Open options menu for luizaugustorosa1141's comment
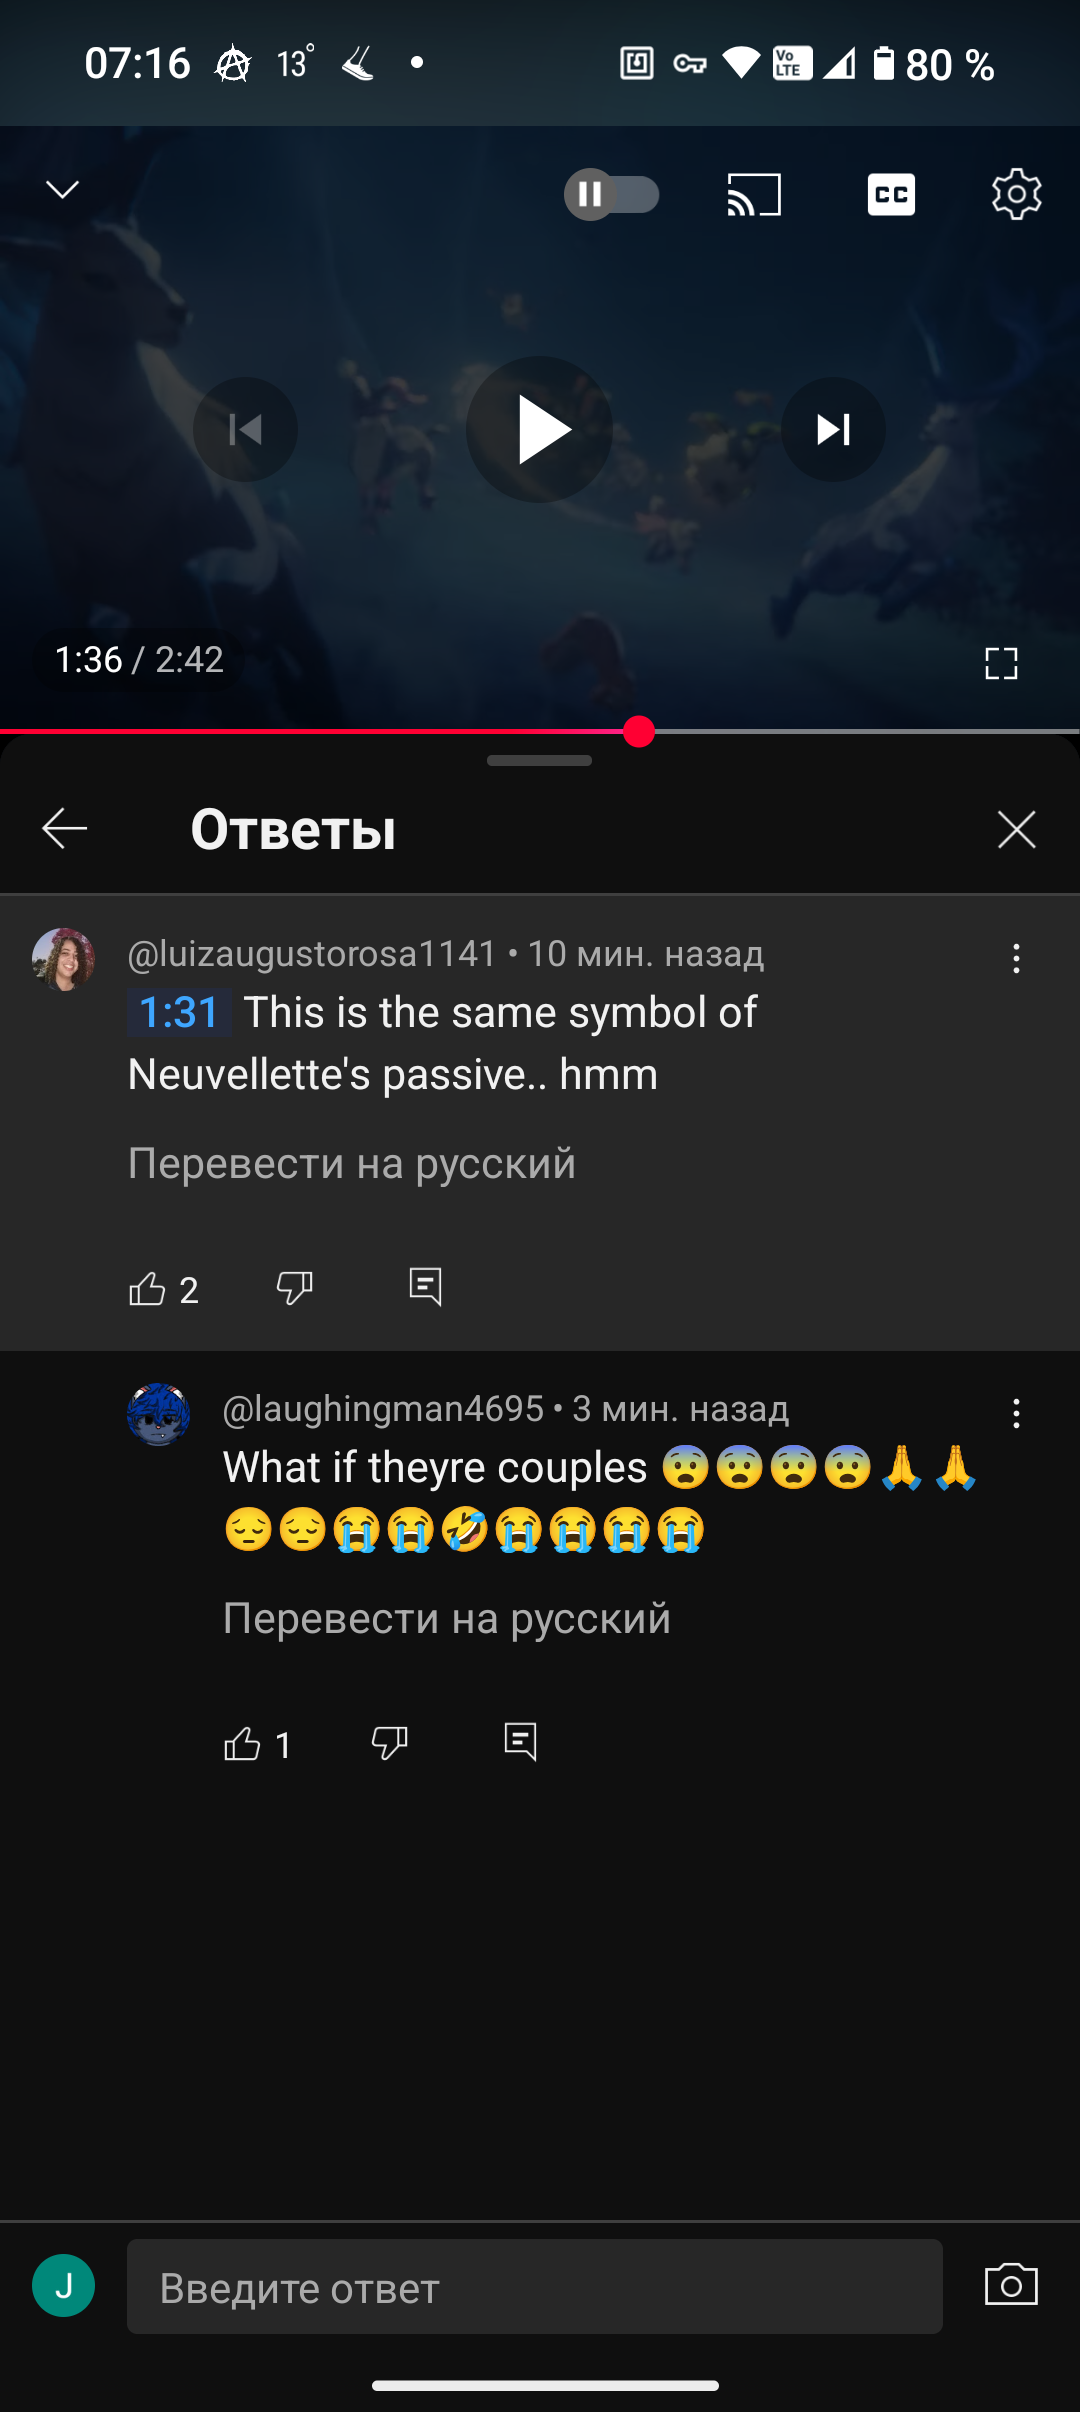The image size is (1080, 2412). pos(1016,959)
